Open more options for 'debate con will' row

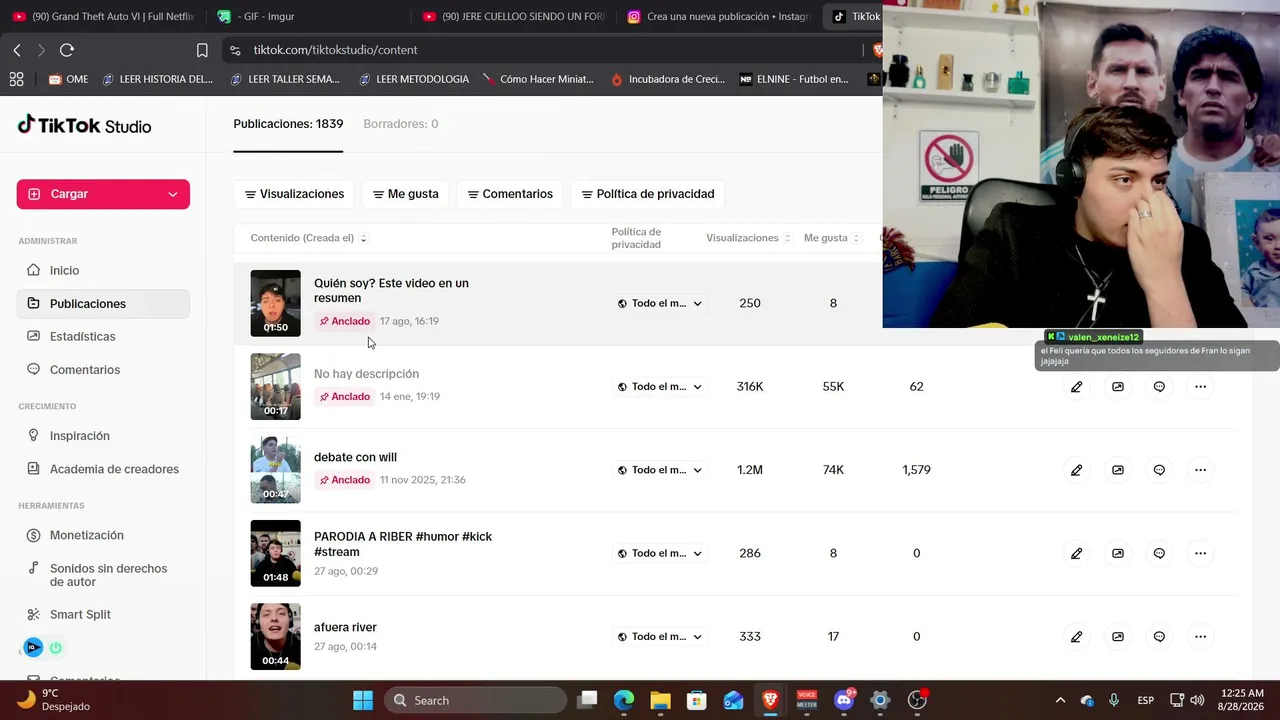[x=1200, y=470]
